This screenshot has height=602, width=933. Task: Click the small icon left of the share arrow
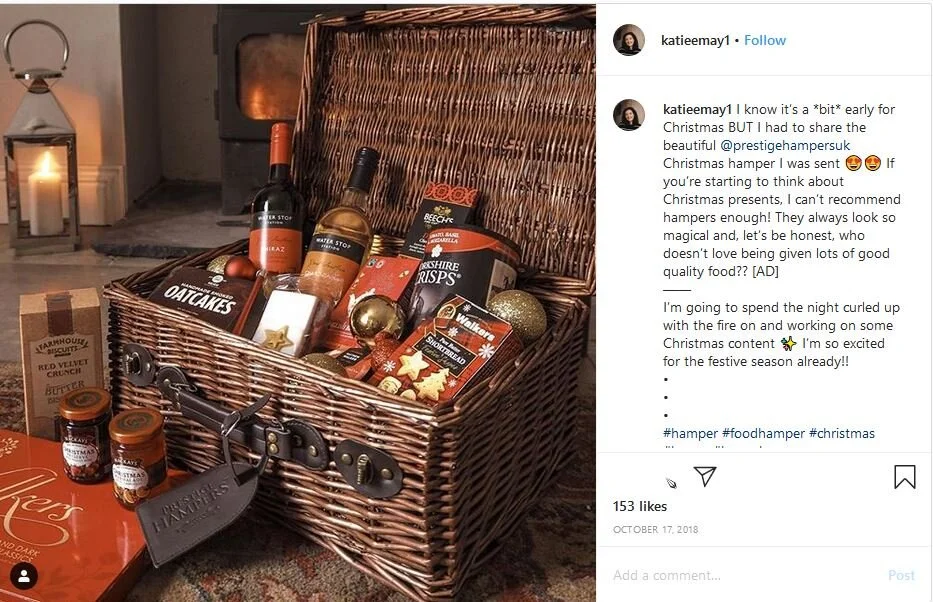[x=671, y=483]
